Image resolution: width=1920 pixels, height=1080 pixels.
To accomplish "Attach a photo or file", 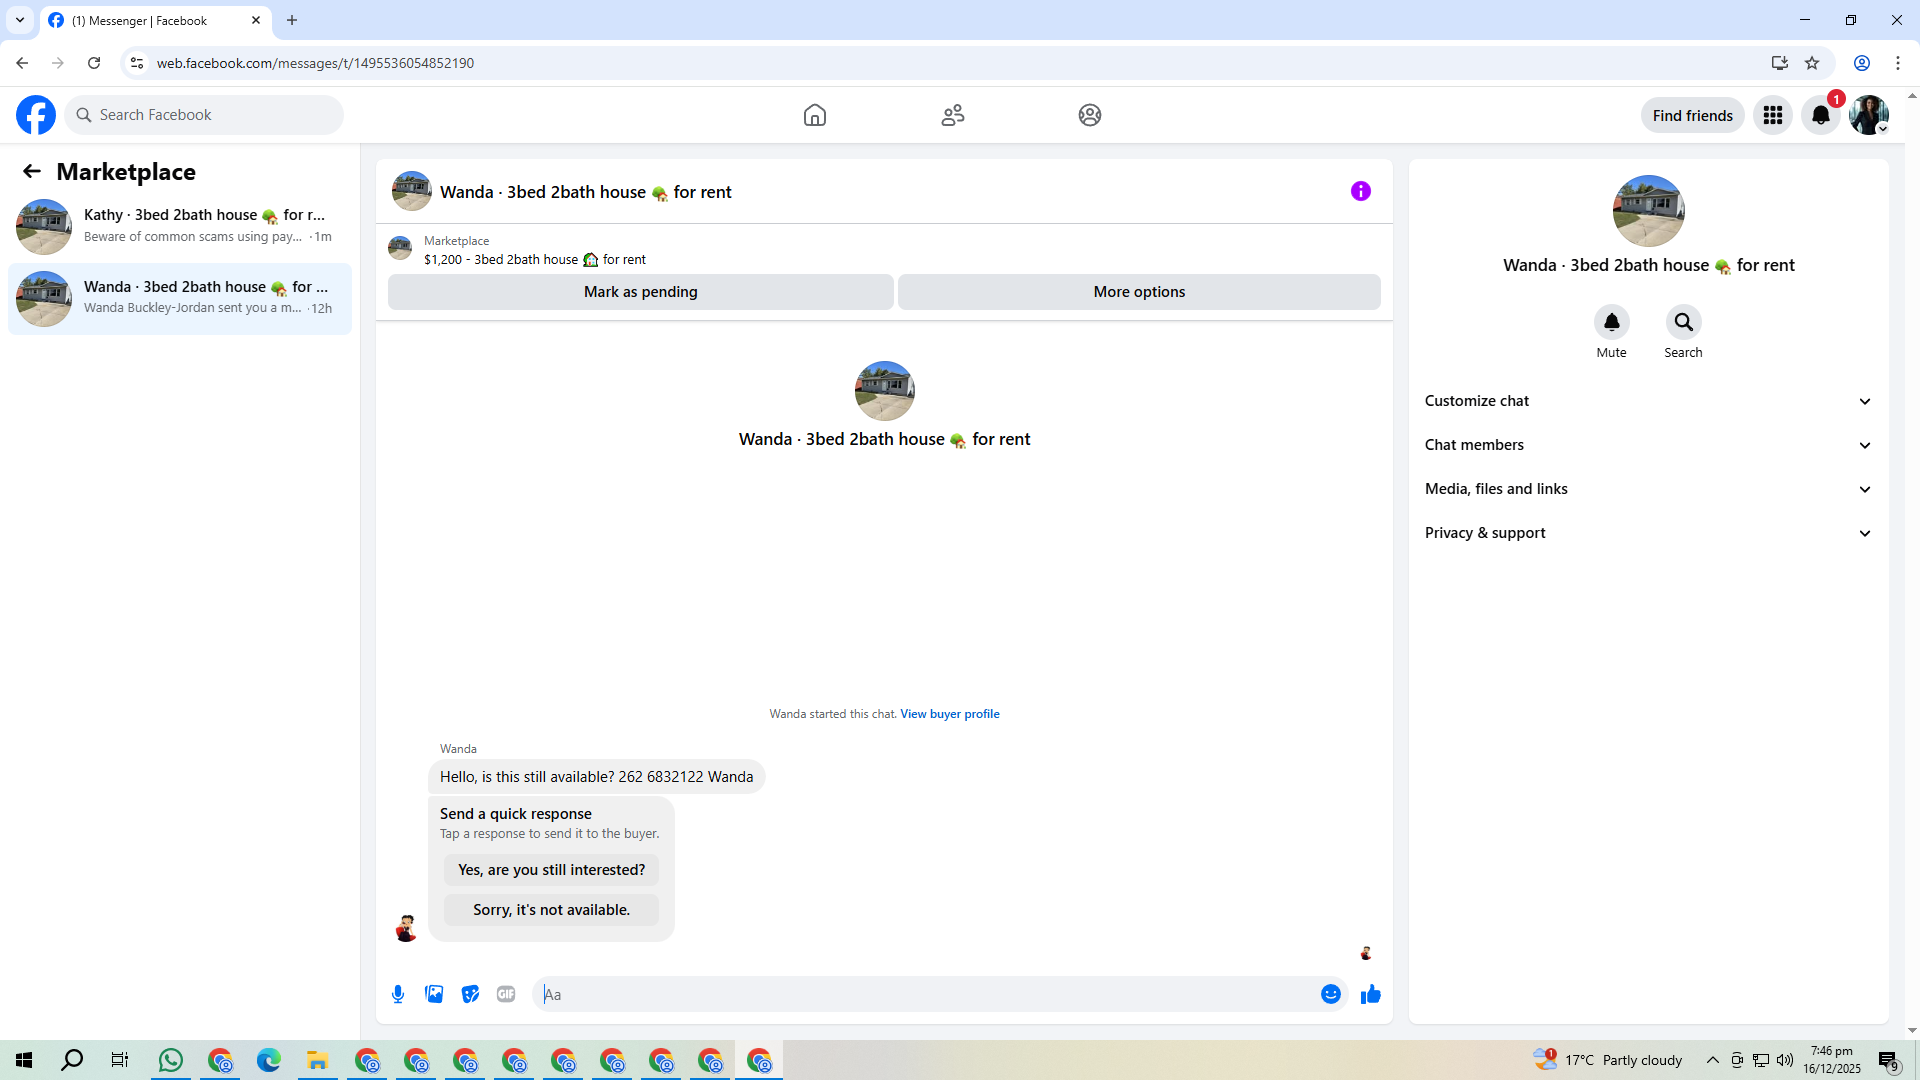I will click(434, 994).
